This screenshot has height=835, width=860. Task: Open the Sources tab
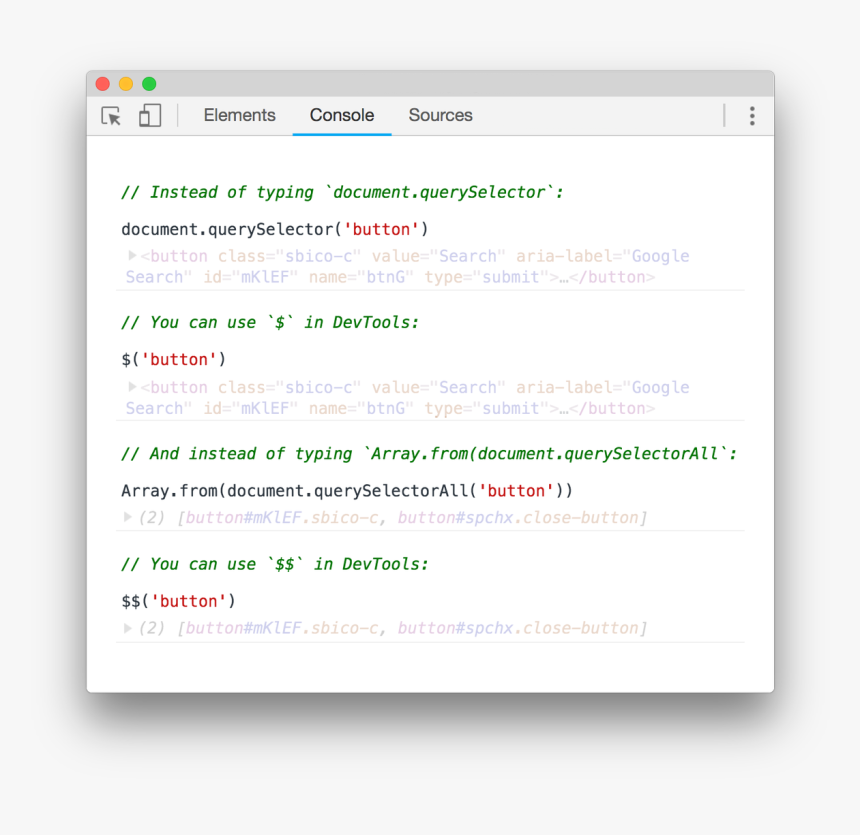click(x=440, y=115)
